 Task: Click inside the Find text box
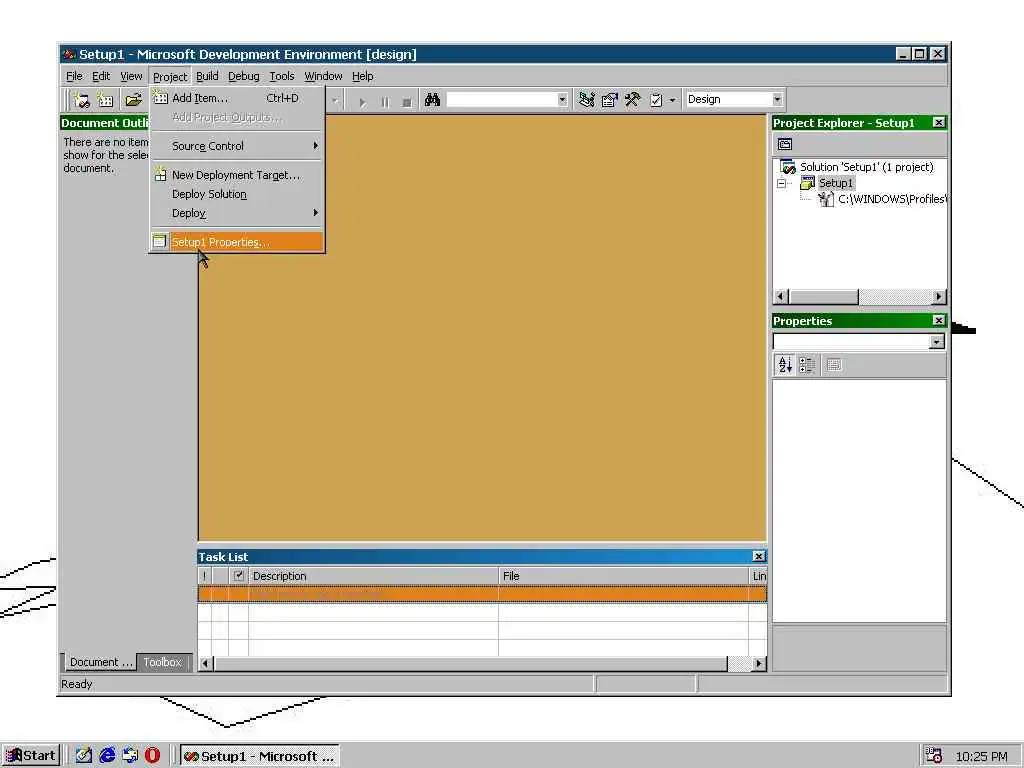(x=502, y=100)
